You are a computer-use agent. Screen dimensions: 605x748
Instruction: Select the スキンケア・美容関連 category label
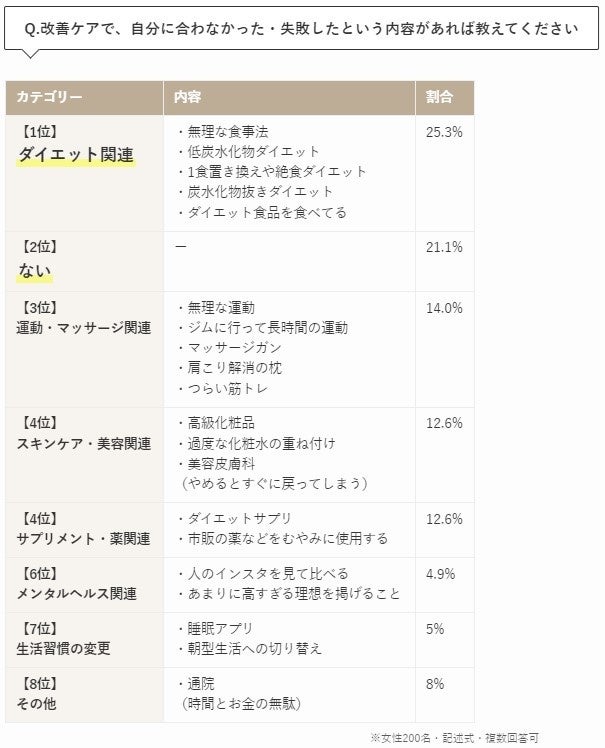[83, 444]
